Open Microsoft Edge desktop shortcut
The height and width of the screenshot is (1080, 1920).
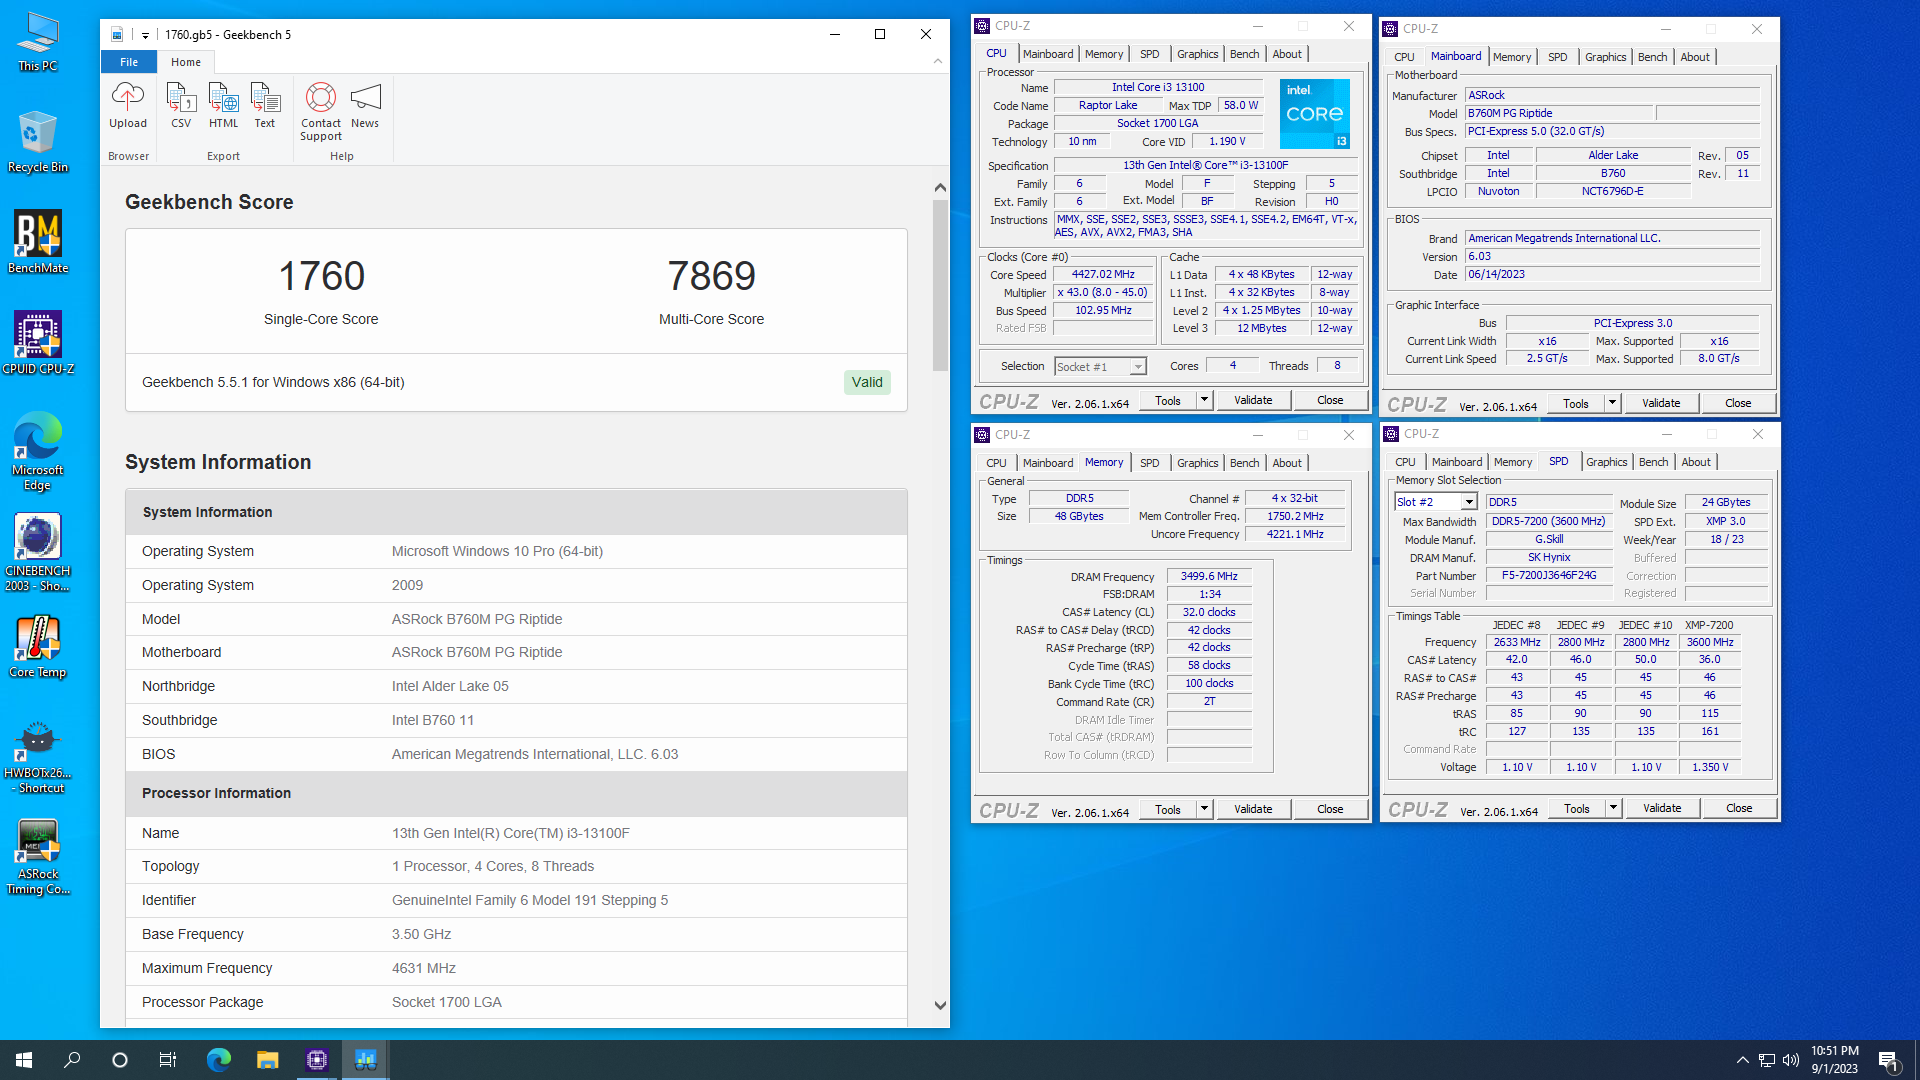pos(38,451)
